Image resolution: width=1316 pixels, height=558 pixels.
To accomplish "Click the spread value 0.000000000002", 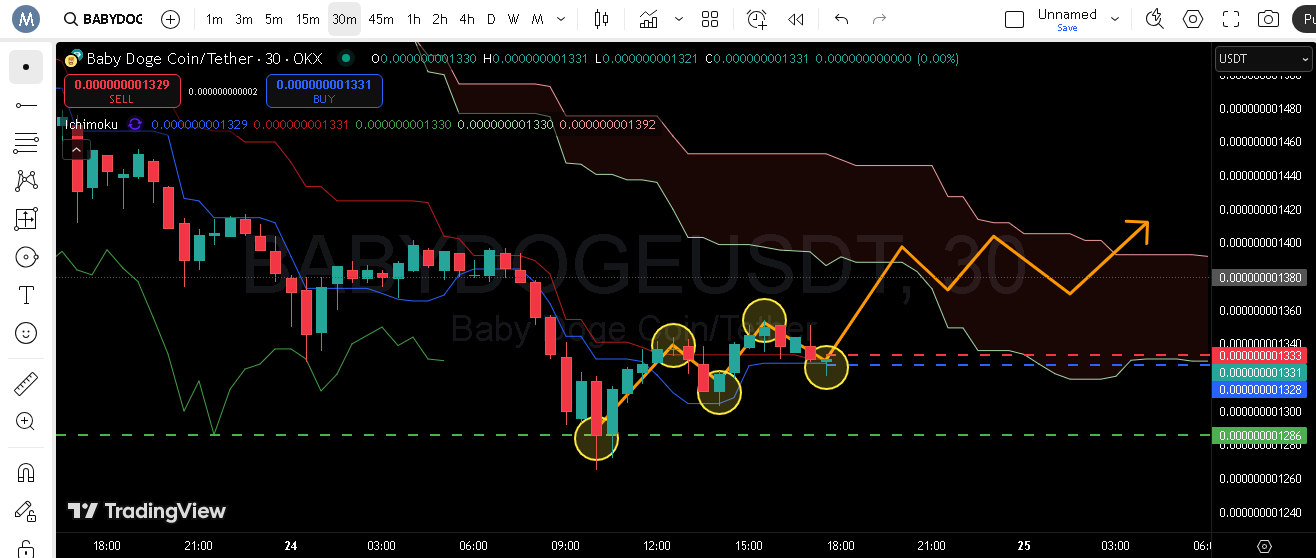I will [223, 92].
